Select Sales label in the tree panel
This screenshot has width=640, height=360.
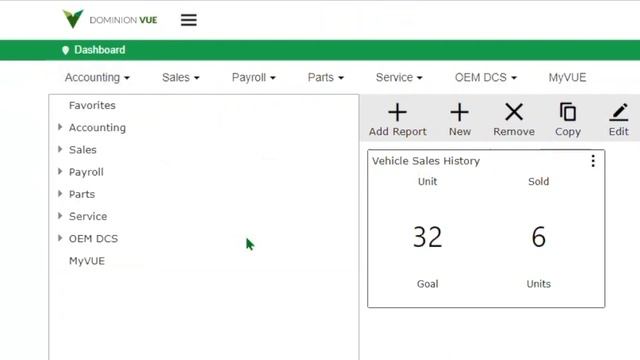(83, 150)
